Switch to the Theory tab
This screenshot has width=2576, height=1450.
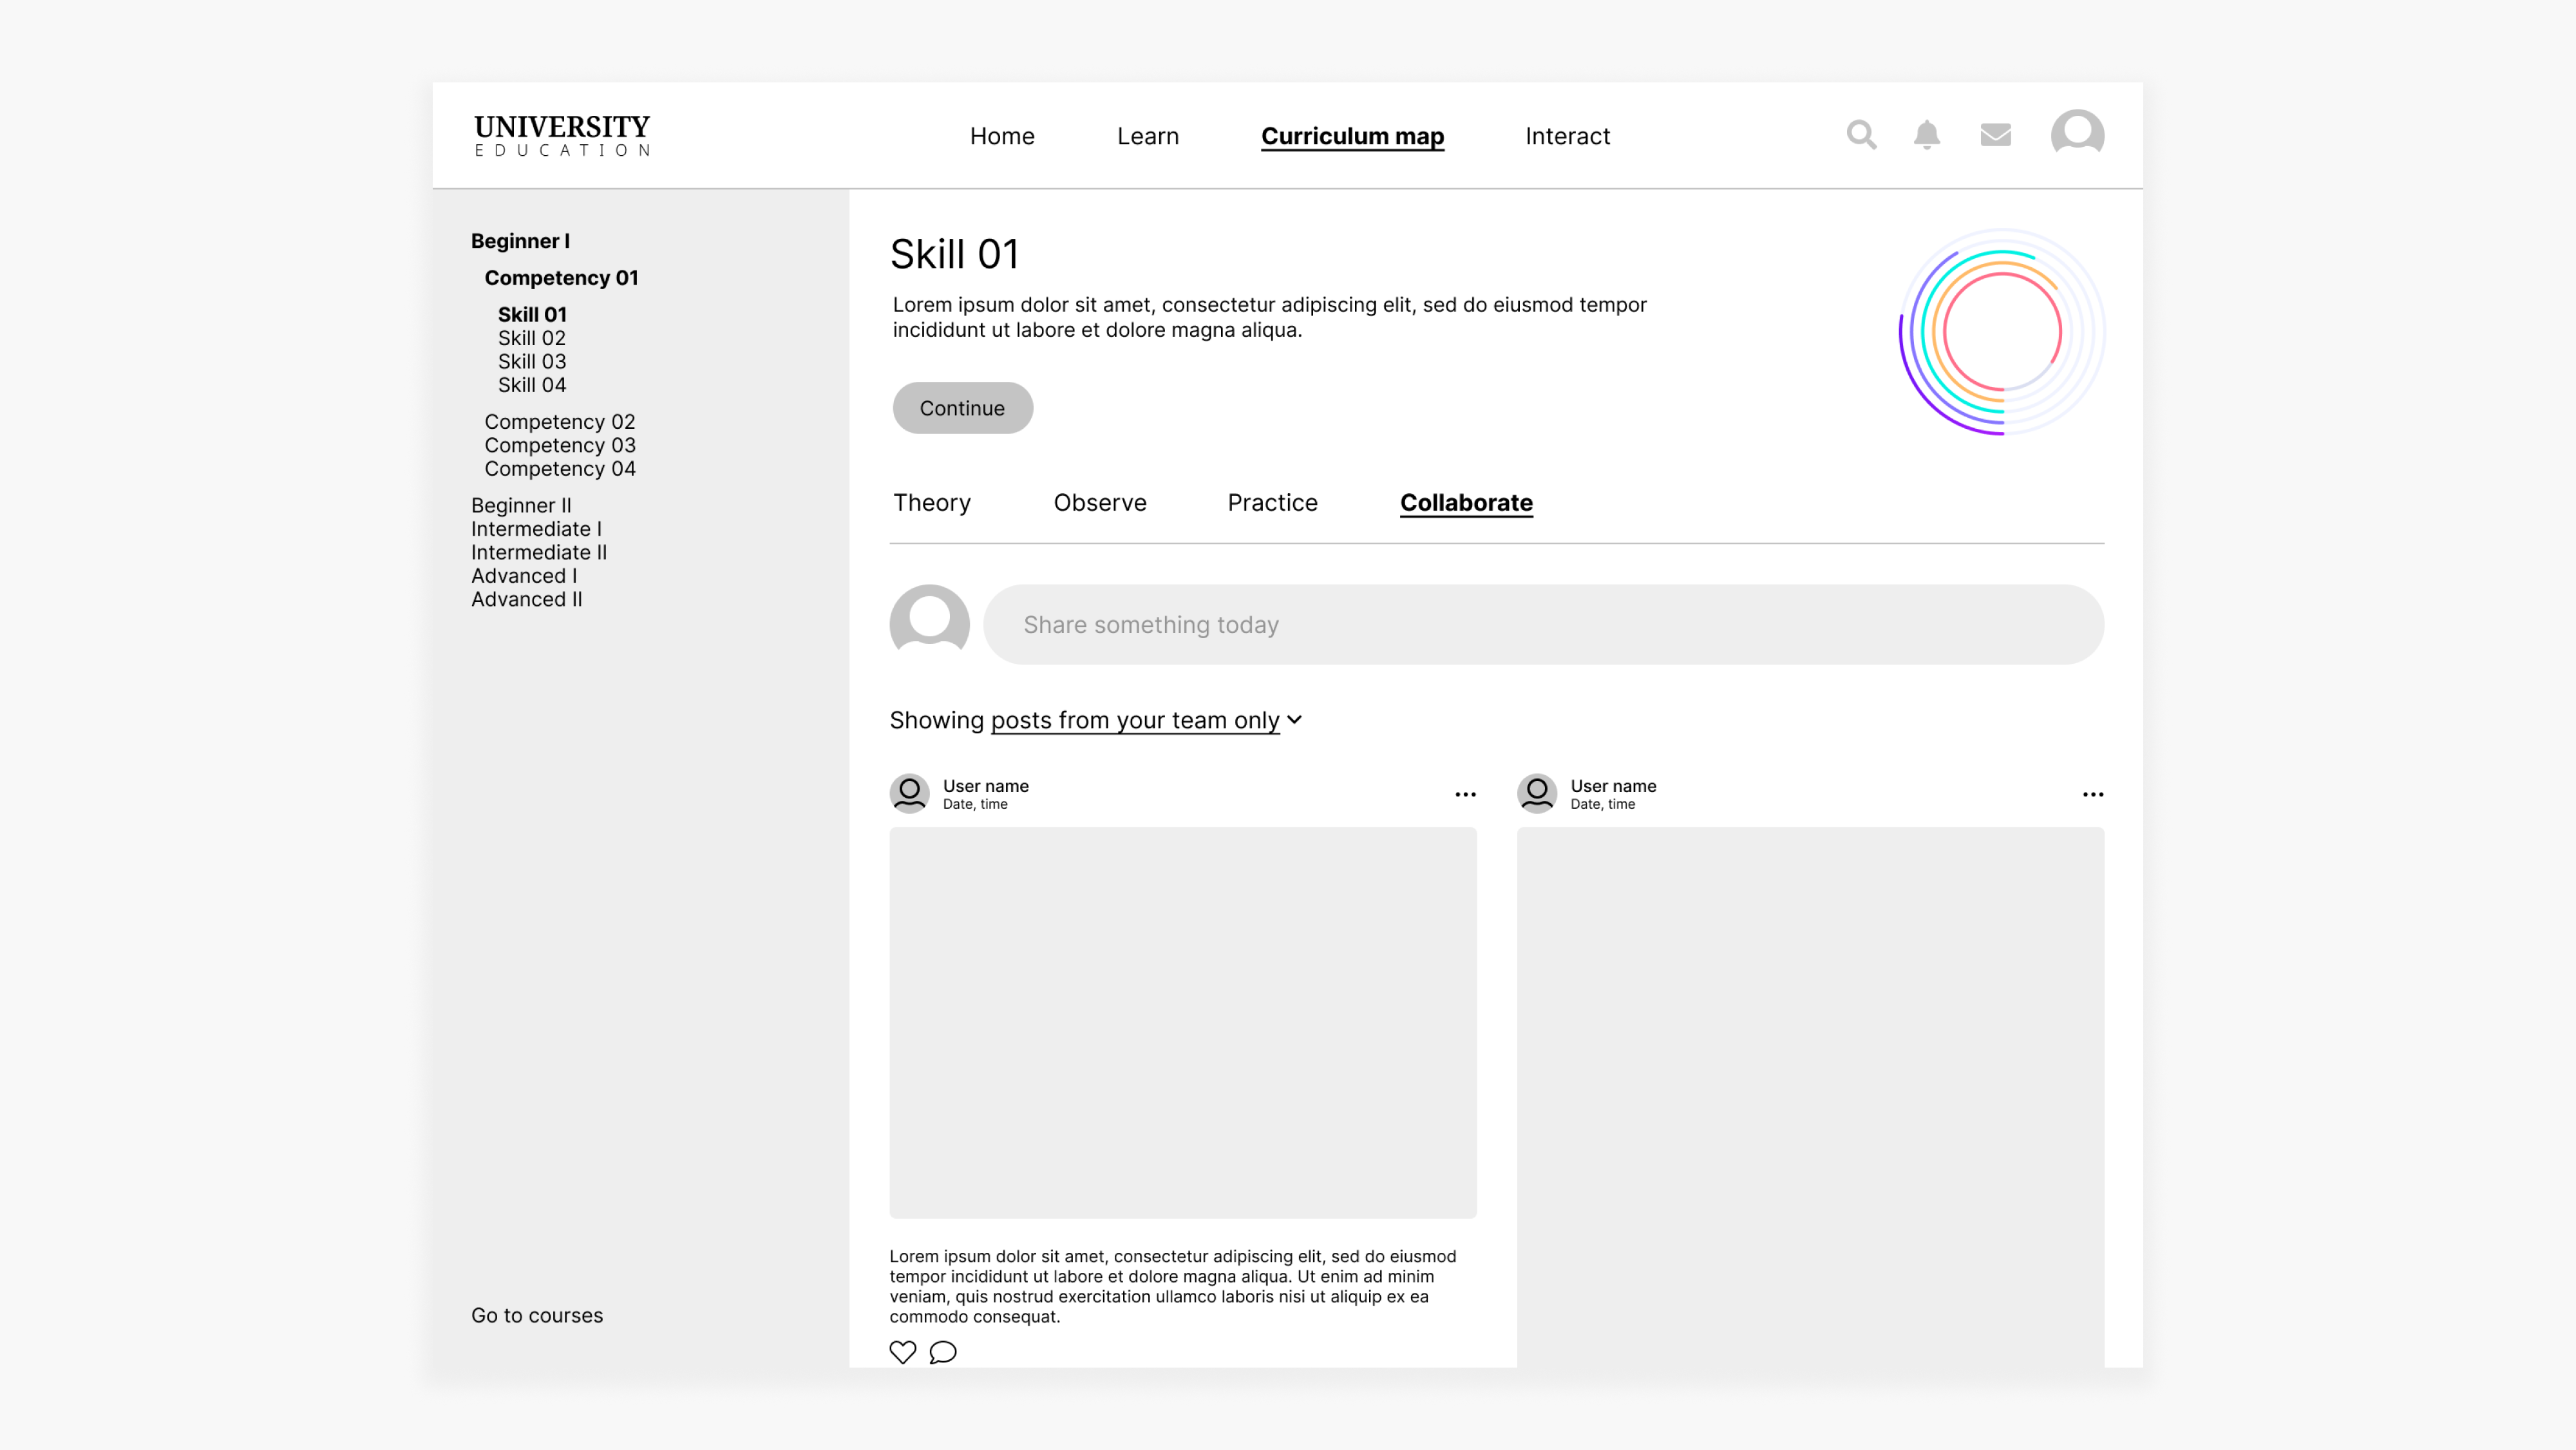[931, 503]
